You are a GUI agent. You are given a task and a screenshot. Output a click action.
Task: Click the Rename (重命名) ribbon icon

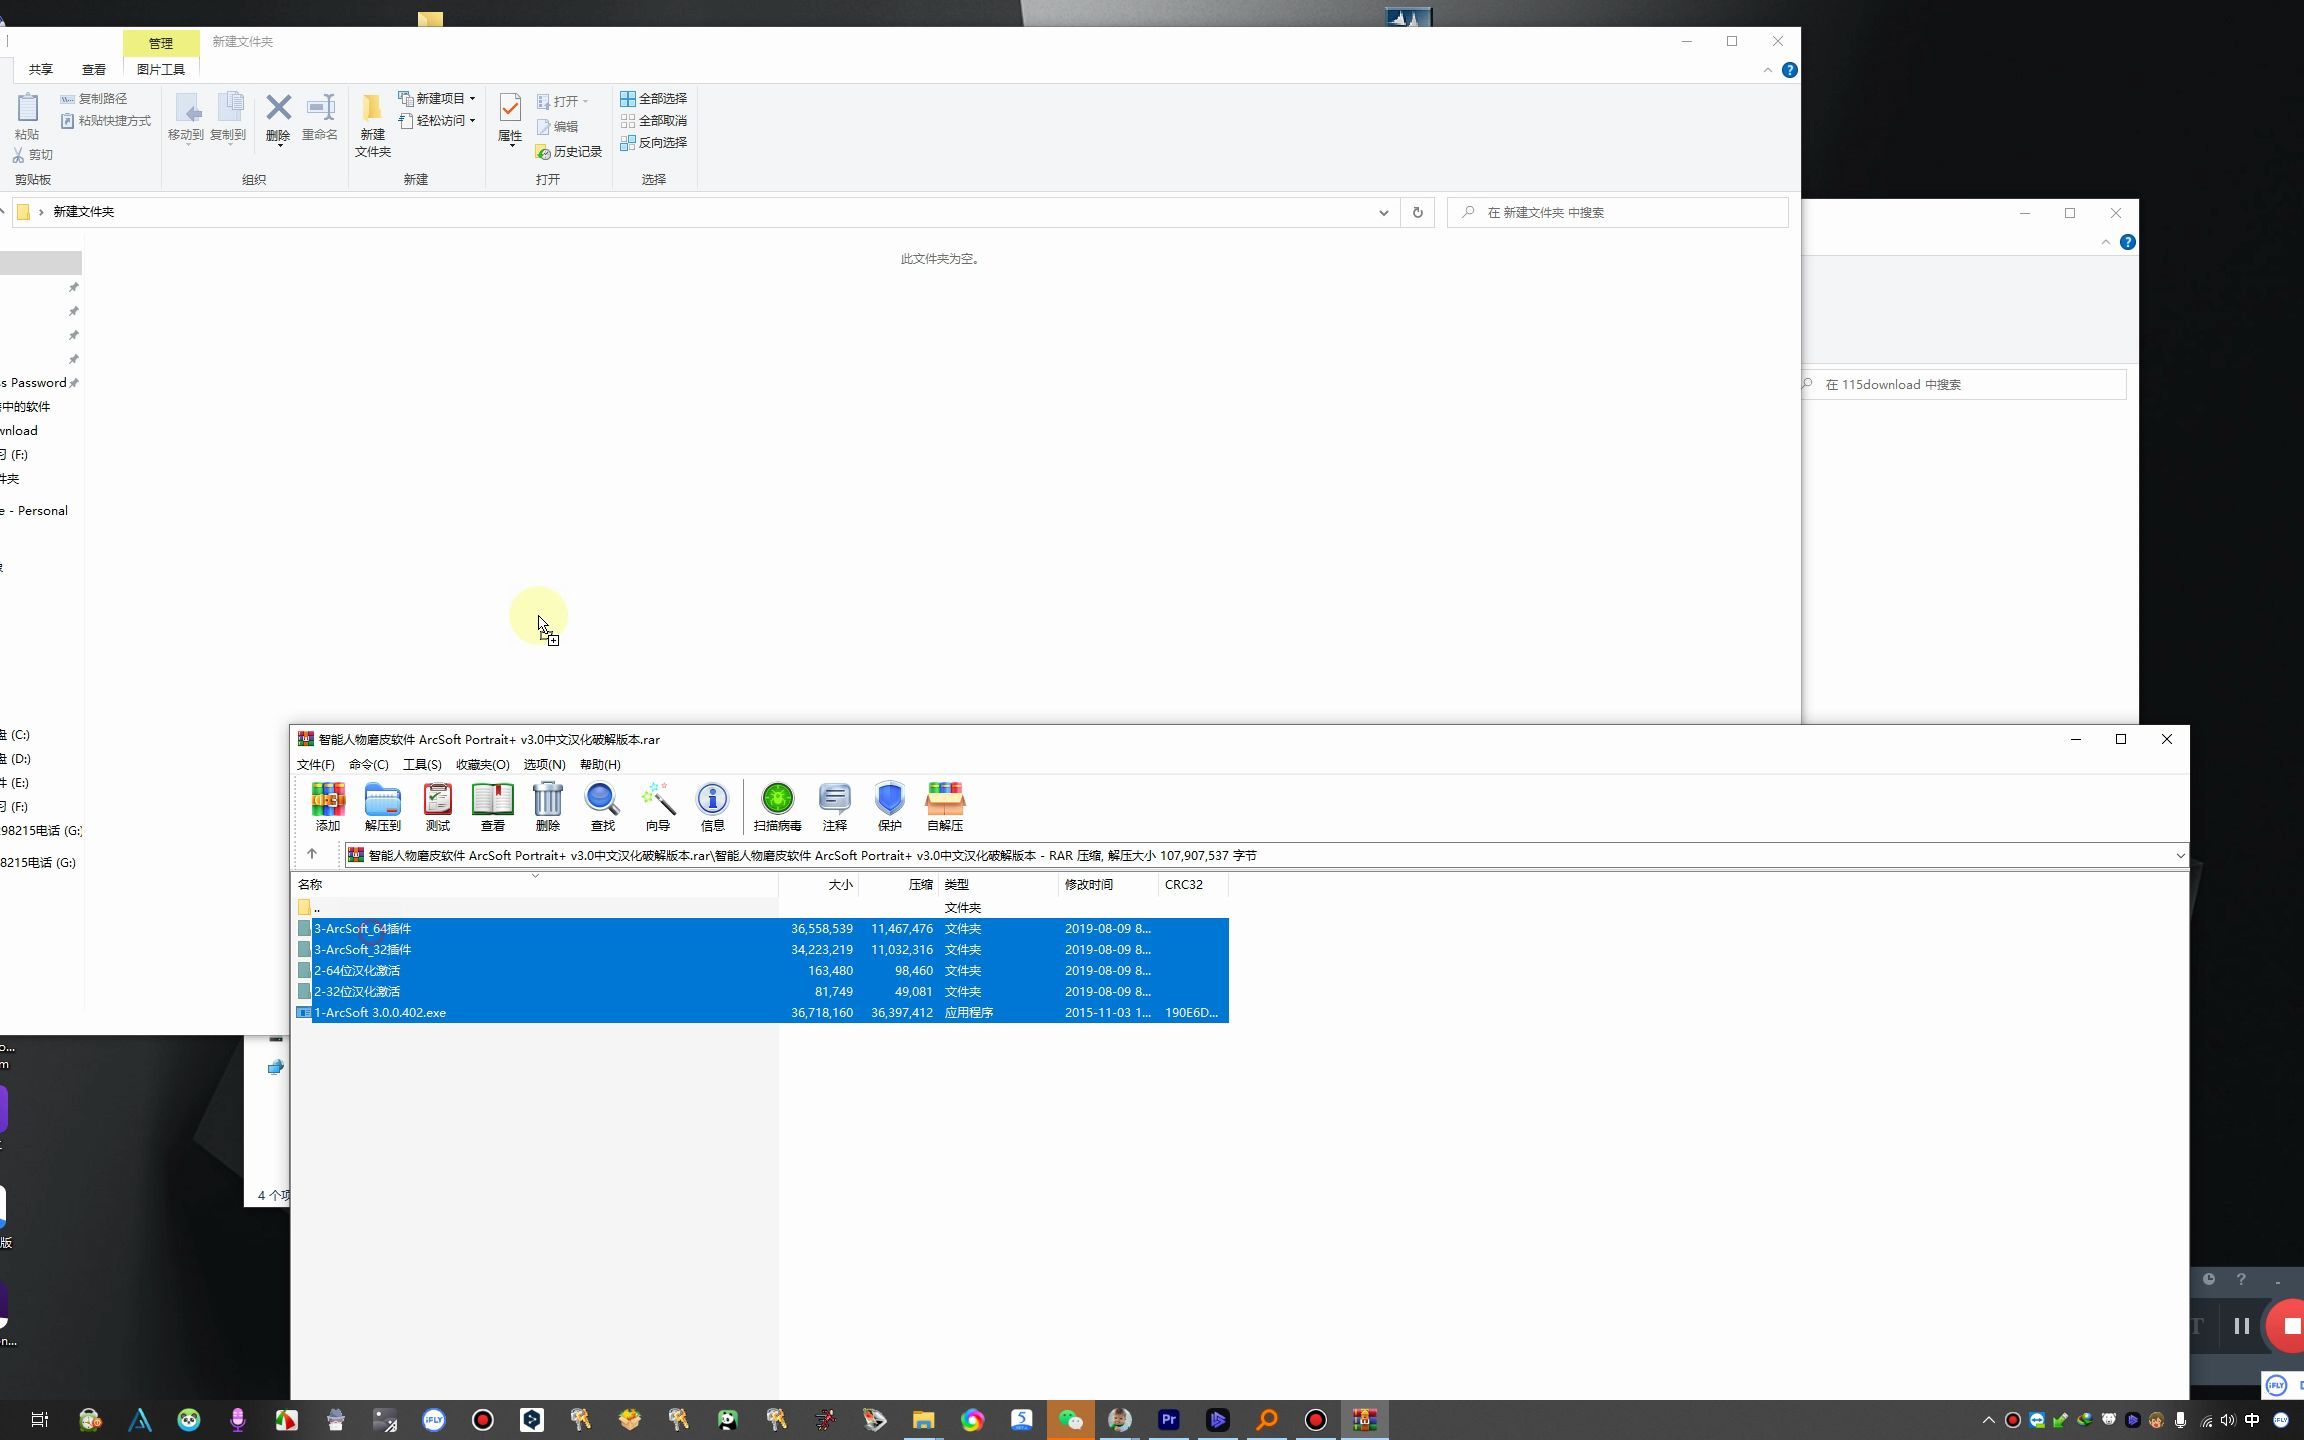click(x=320, y=116)
